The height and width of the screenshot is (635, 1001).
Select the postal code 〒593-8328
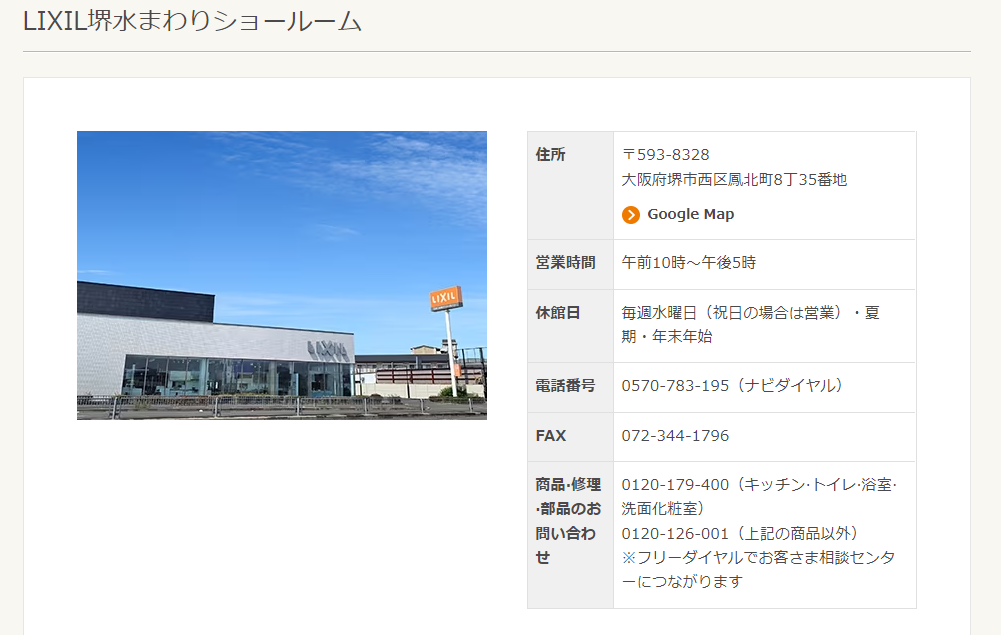click(666, 155)
